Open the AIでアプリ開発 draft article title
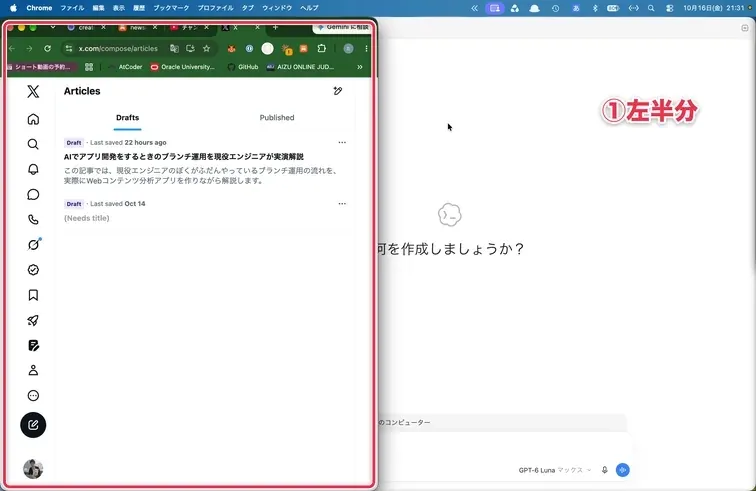Image resolution: width=756 pixels, height=491 pixels. [184, 157]
